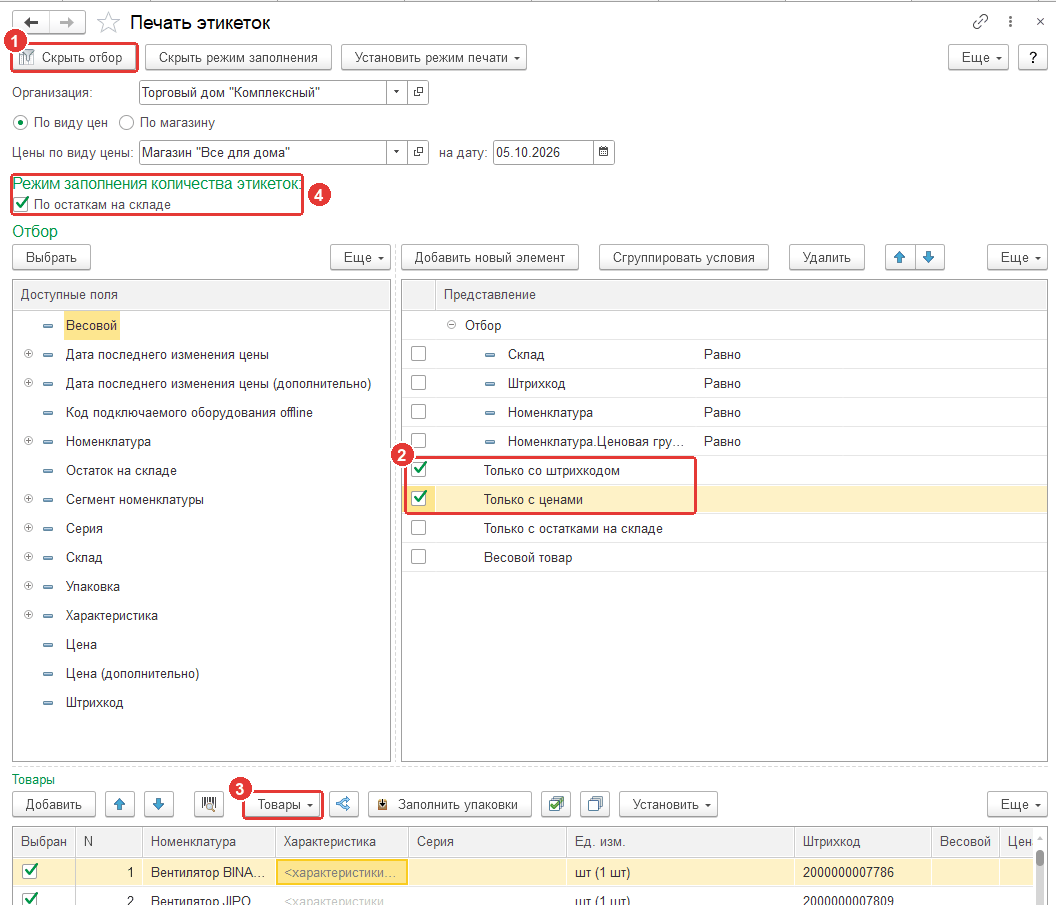
Task: Move filter condition up with blue arrow
Action: [x=900, y=257]
